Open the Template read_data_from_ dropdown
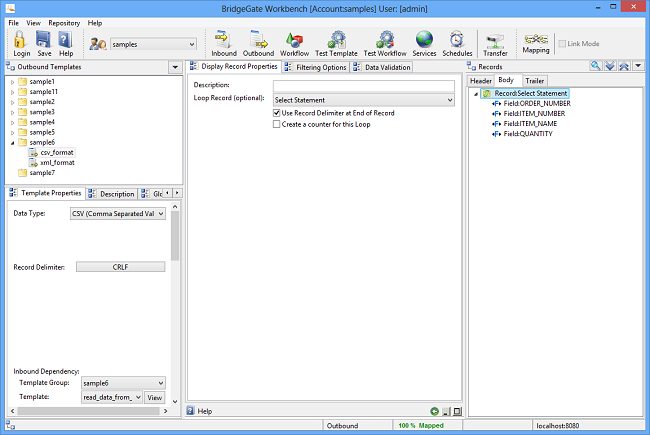650x435 pixels. click(138, 397)
